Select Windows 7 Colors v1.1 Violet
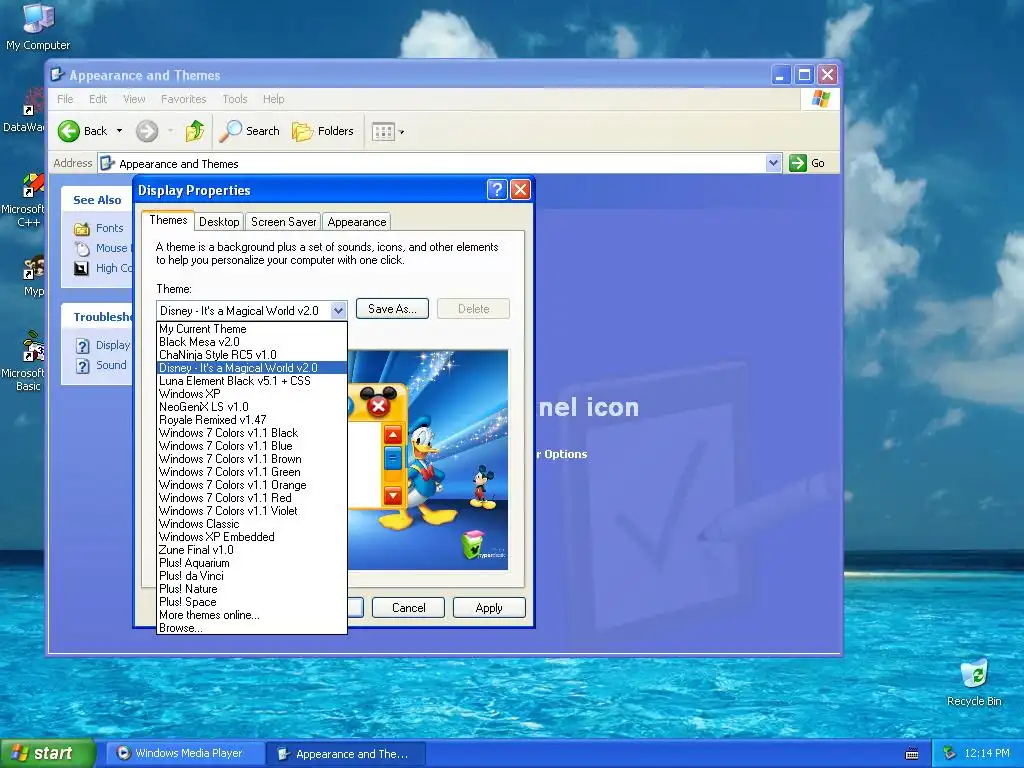This screenshot has width=1024, height=768. coord(252,511)
